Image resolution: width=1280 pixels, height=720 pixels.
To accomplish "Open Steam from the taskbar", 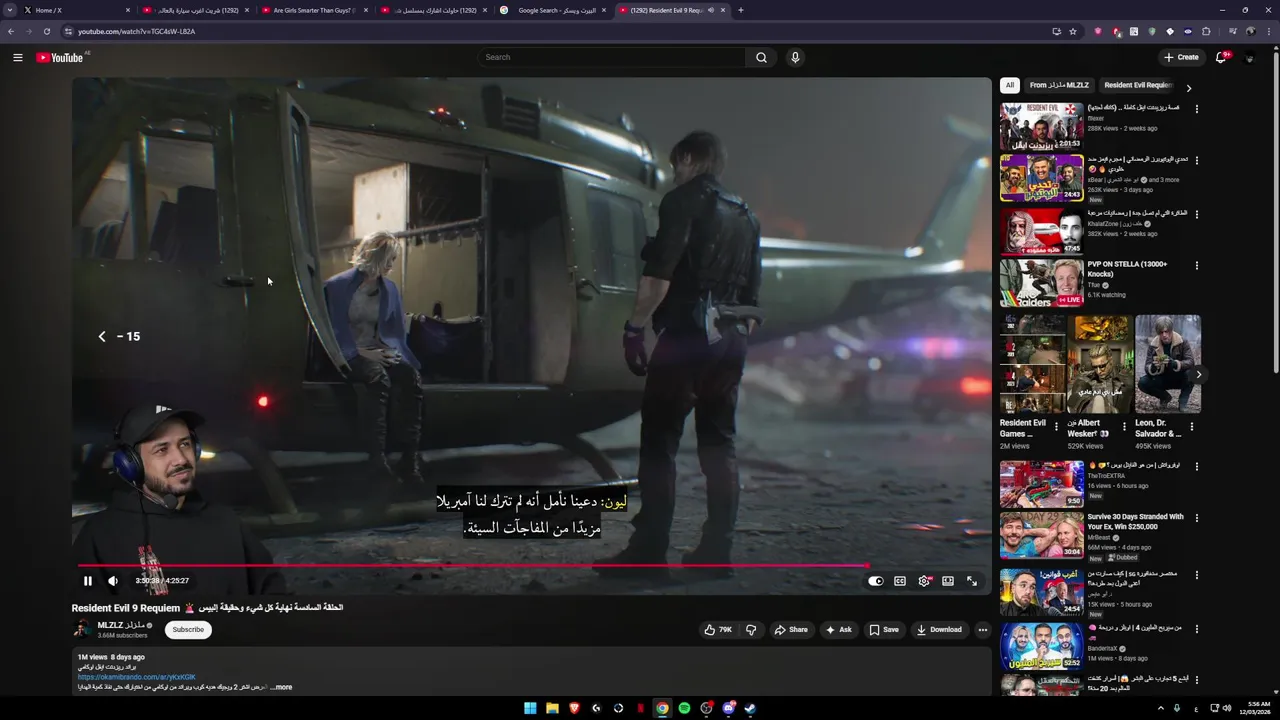I will pos(750,708).
